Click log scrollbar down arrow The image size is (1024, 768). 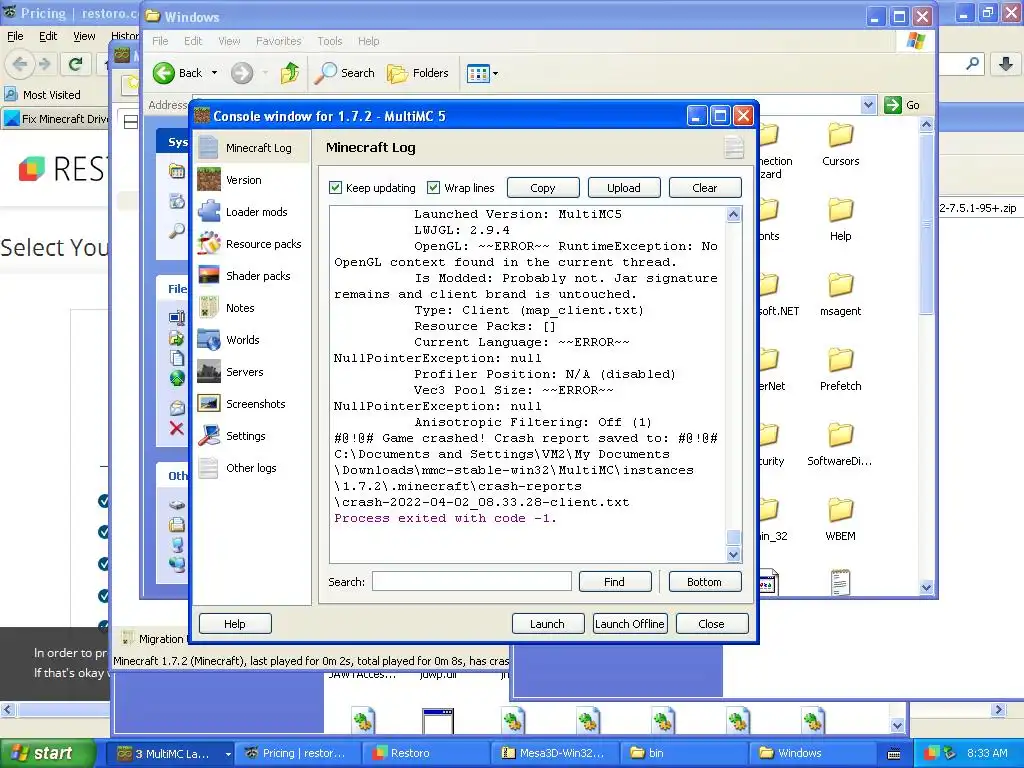tap(733, 554)
